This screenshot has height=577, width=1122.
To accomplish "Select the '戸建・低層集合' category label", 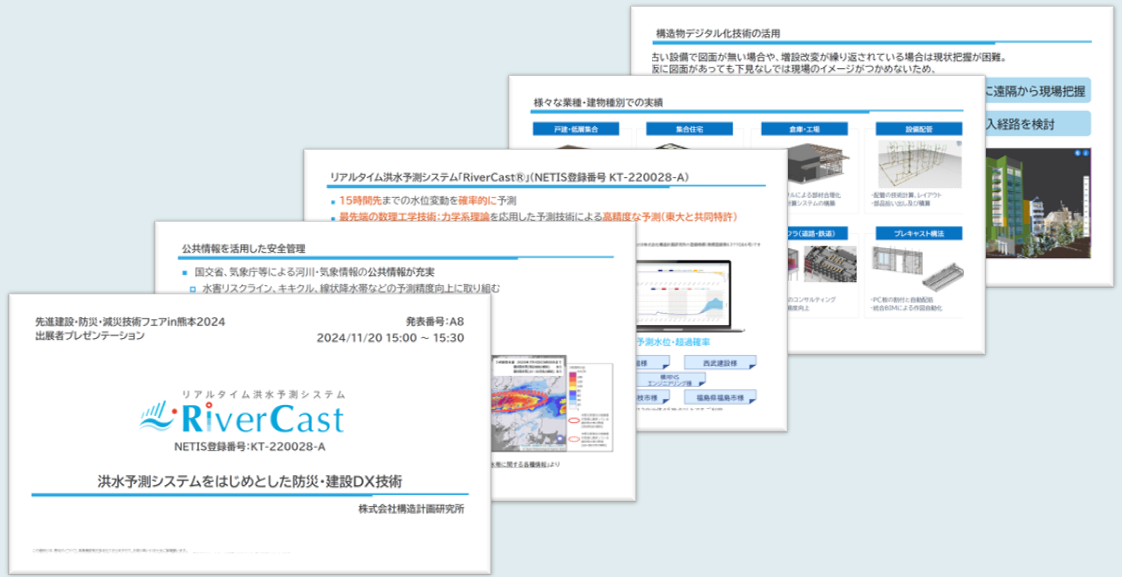I will coord(575,129).
